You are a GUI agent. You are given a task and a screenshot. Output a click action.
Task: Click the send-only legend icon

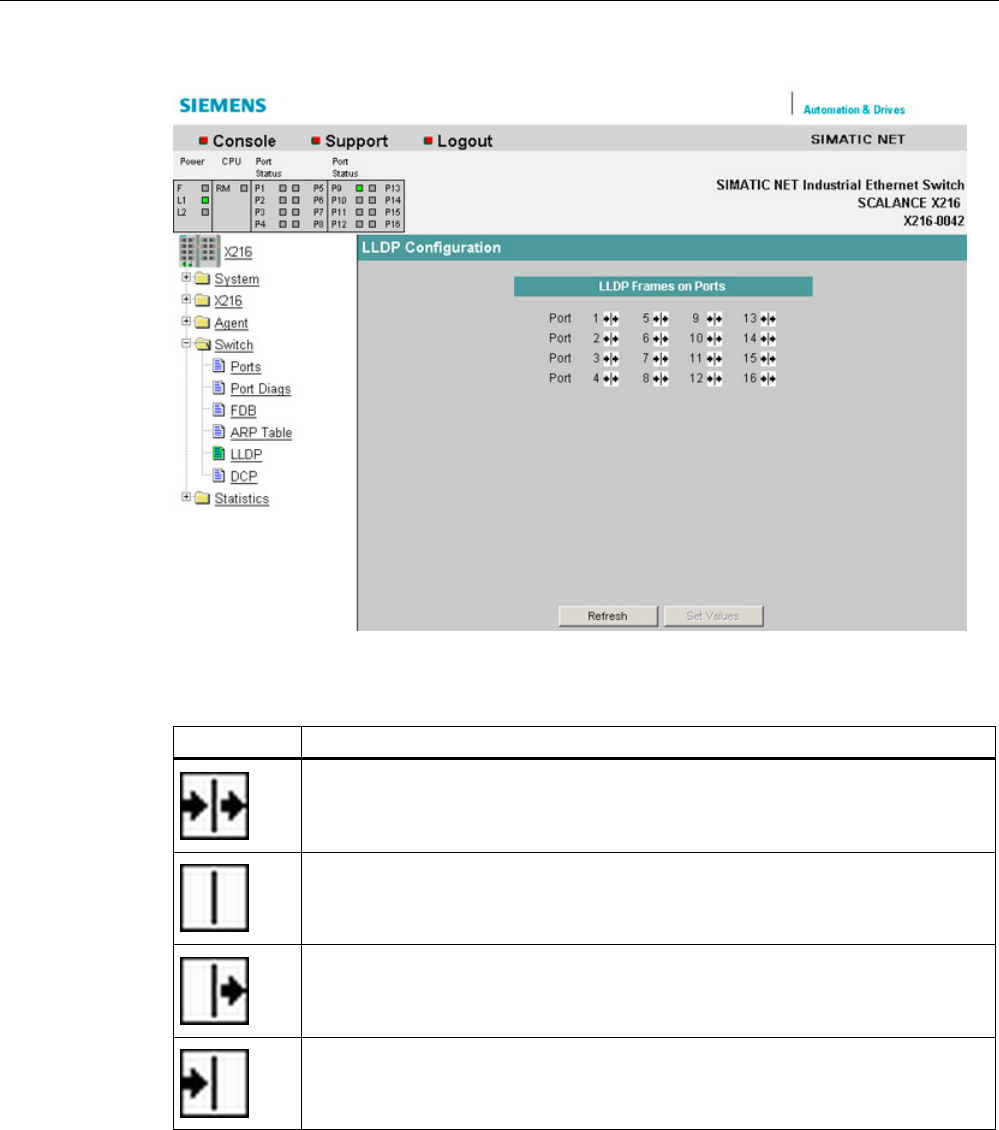[215, 991]
